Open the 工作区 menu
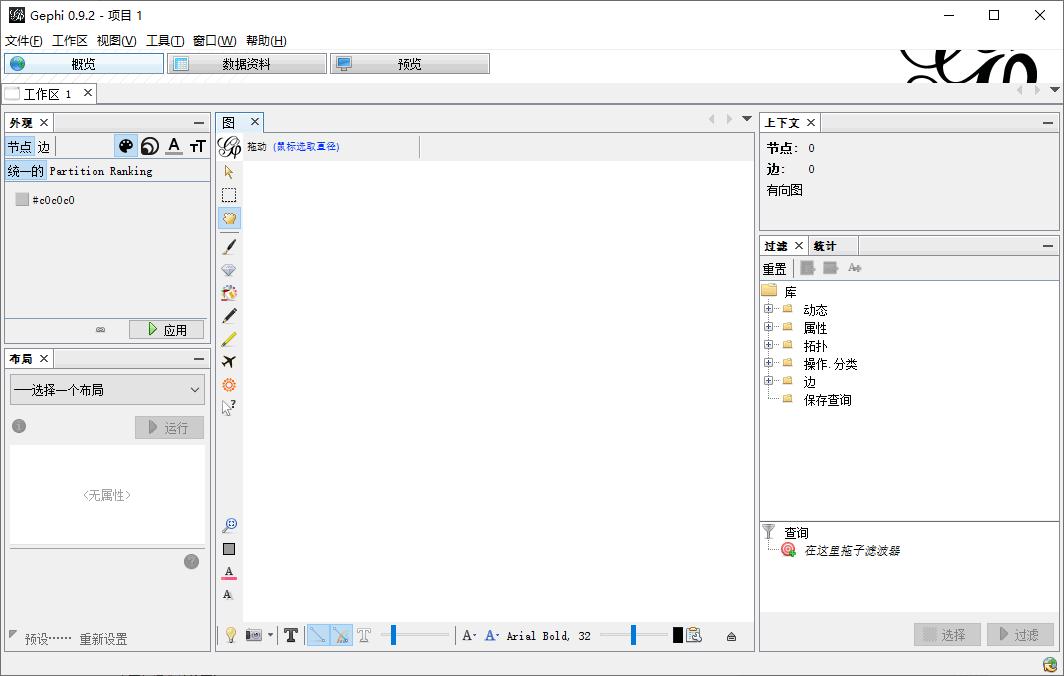Image resolution: width=1064 pixels, height=676 pixels. click(x=70, y=41)
